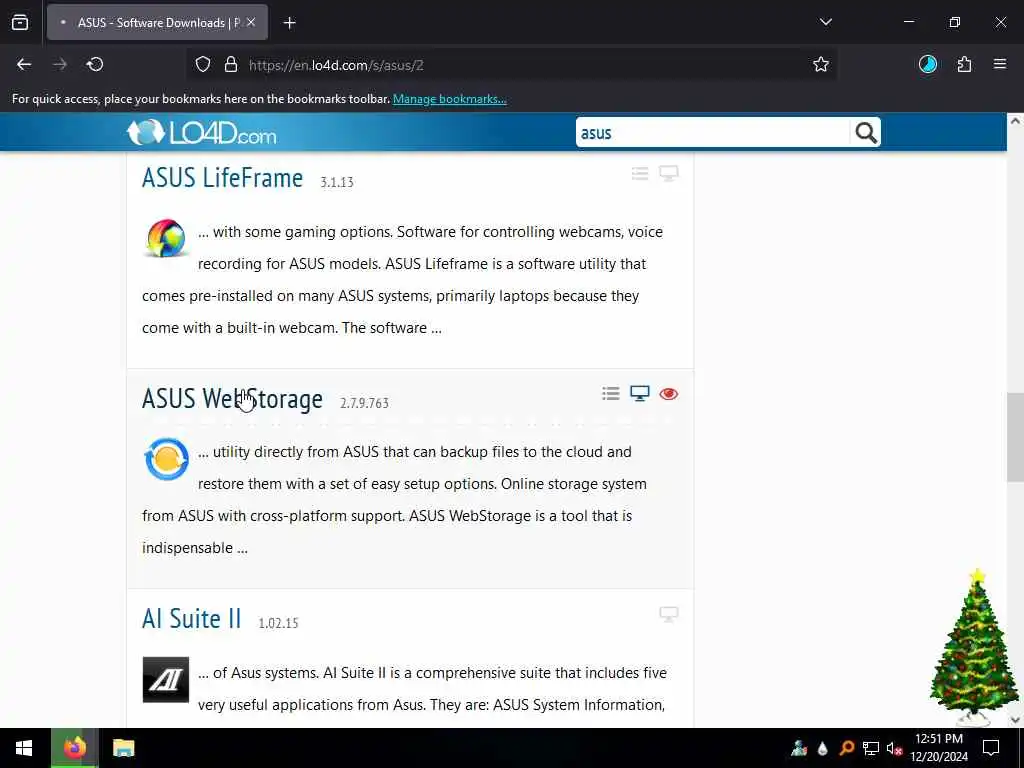Go back with the browser back arrow
Screen dimensions: 1024x768
(24, 65)
